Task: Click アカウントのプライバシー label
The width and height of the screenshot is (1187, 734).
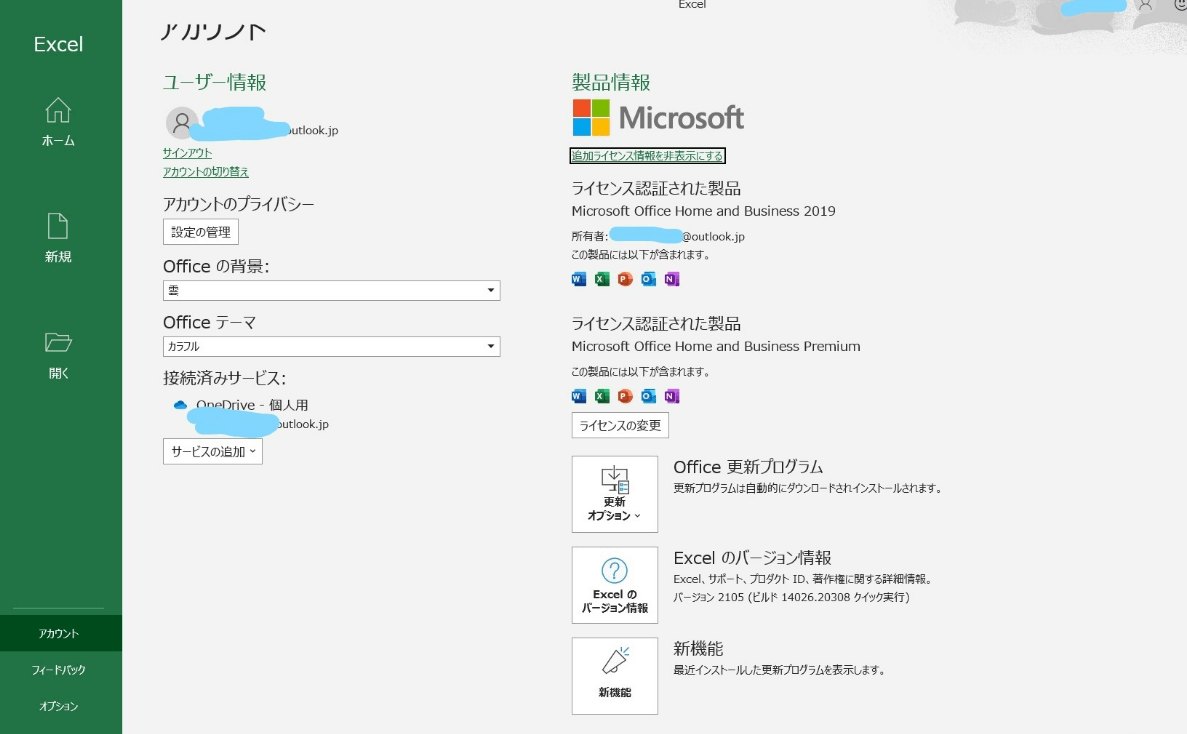Action: [x=238, y=204]
